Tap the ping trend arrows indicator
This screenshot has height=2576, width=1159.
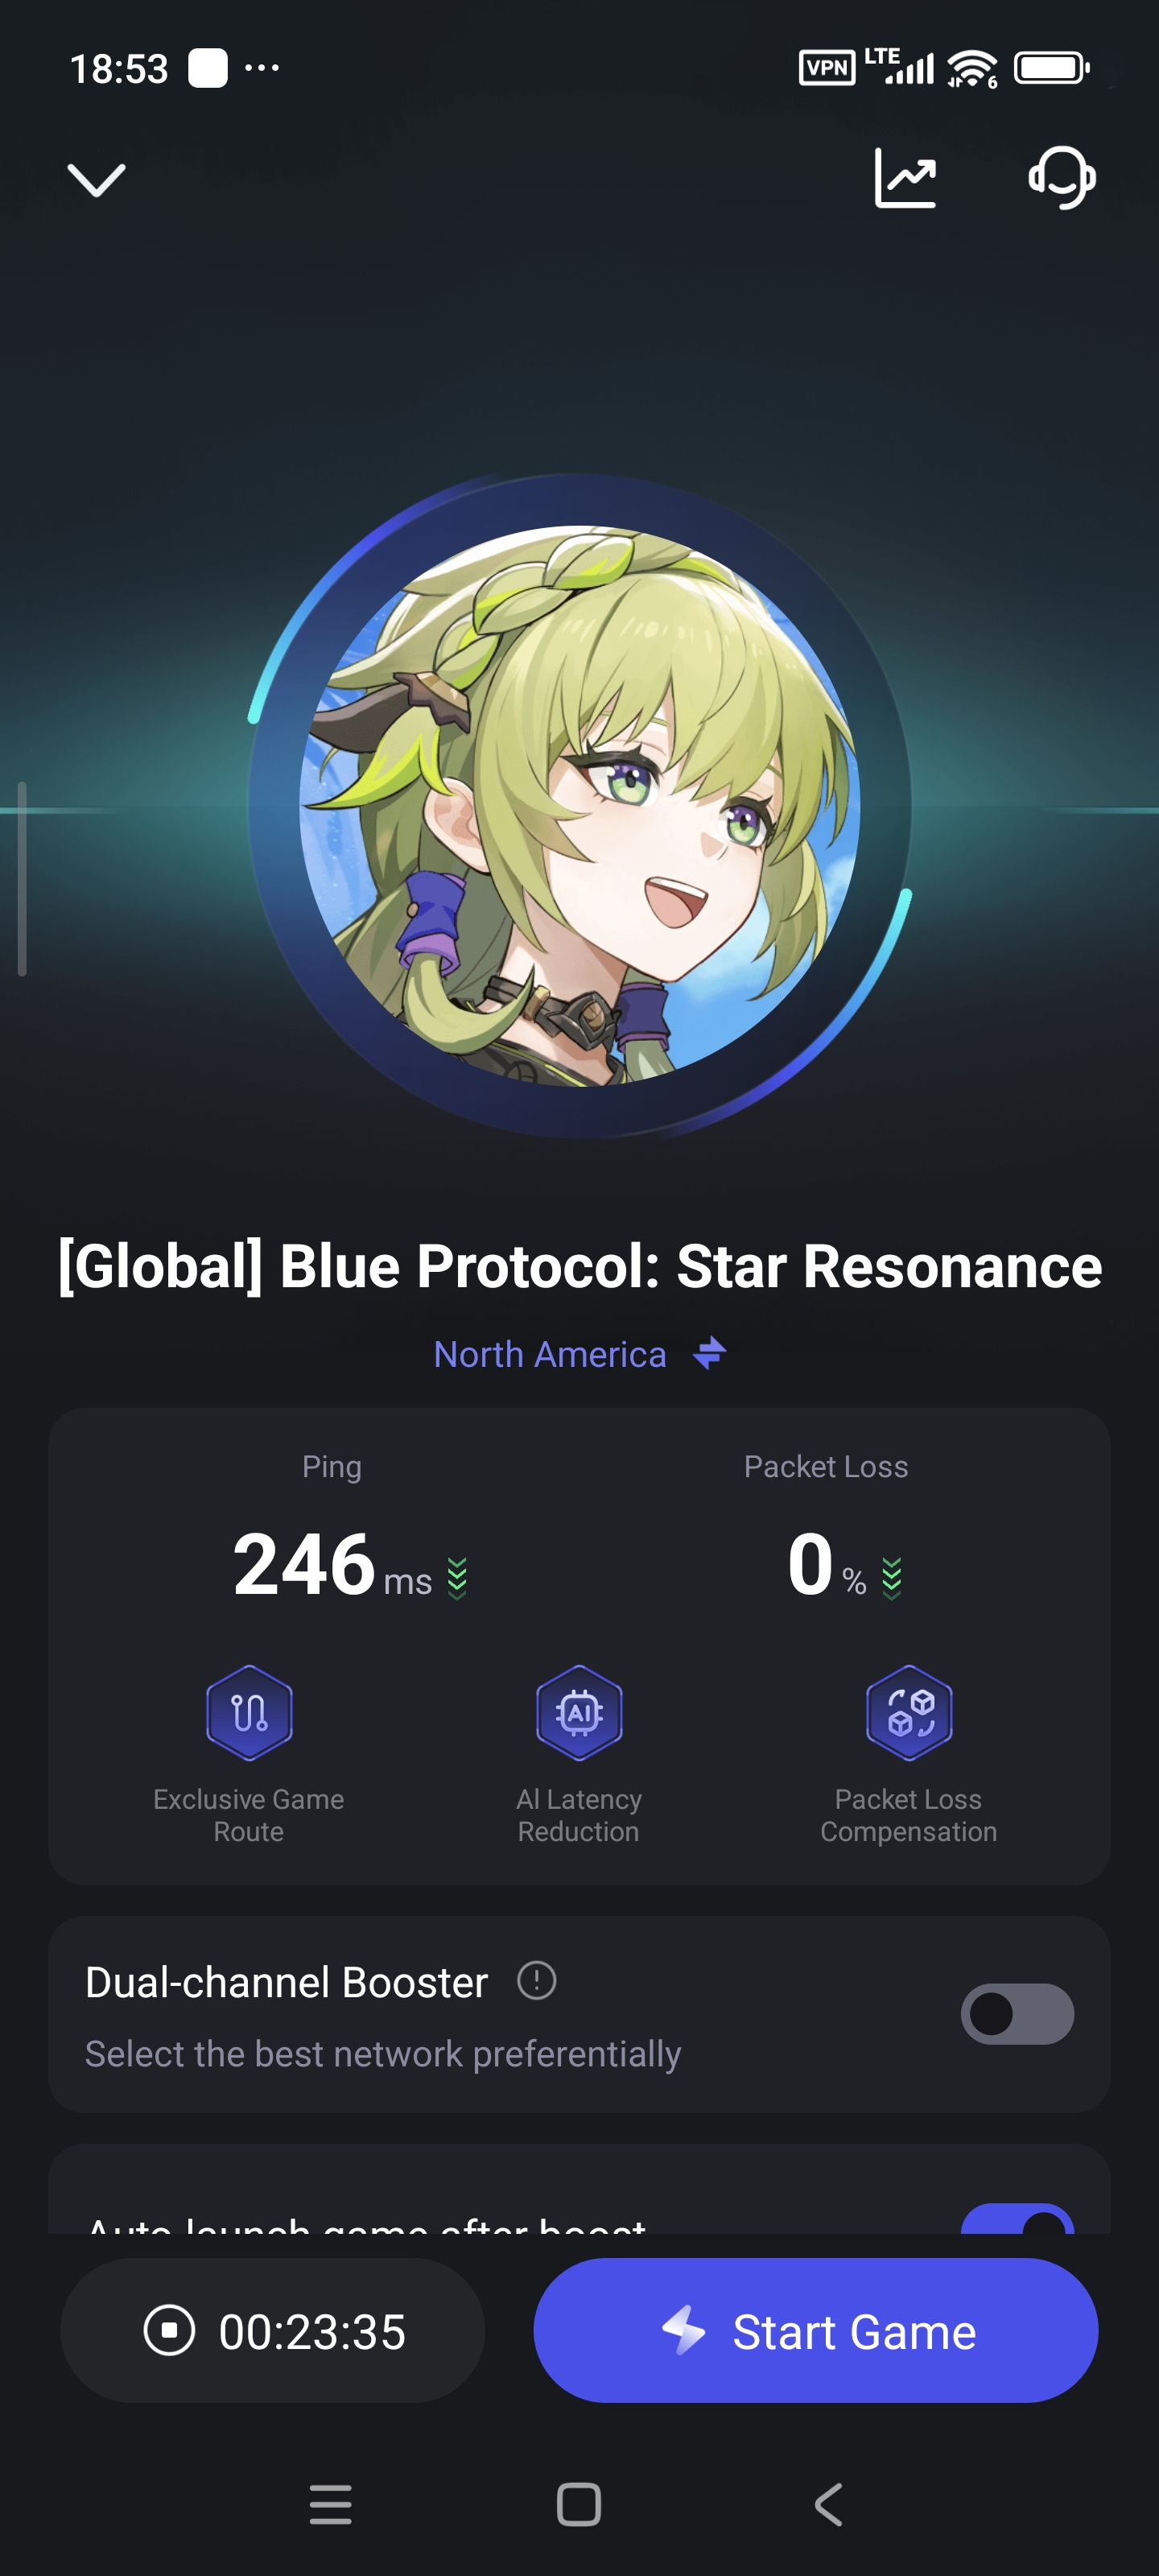(457, 1578)
